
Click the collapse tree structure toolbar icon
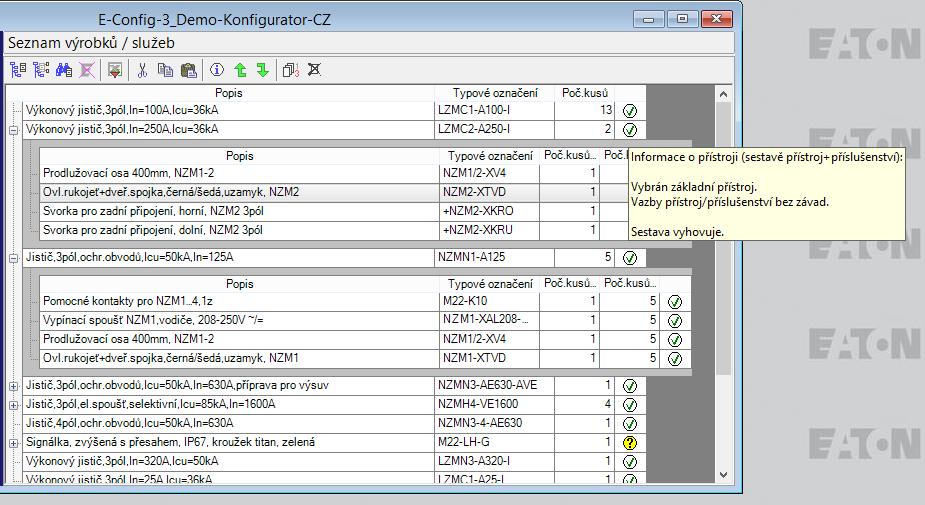[18, 70]
